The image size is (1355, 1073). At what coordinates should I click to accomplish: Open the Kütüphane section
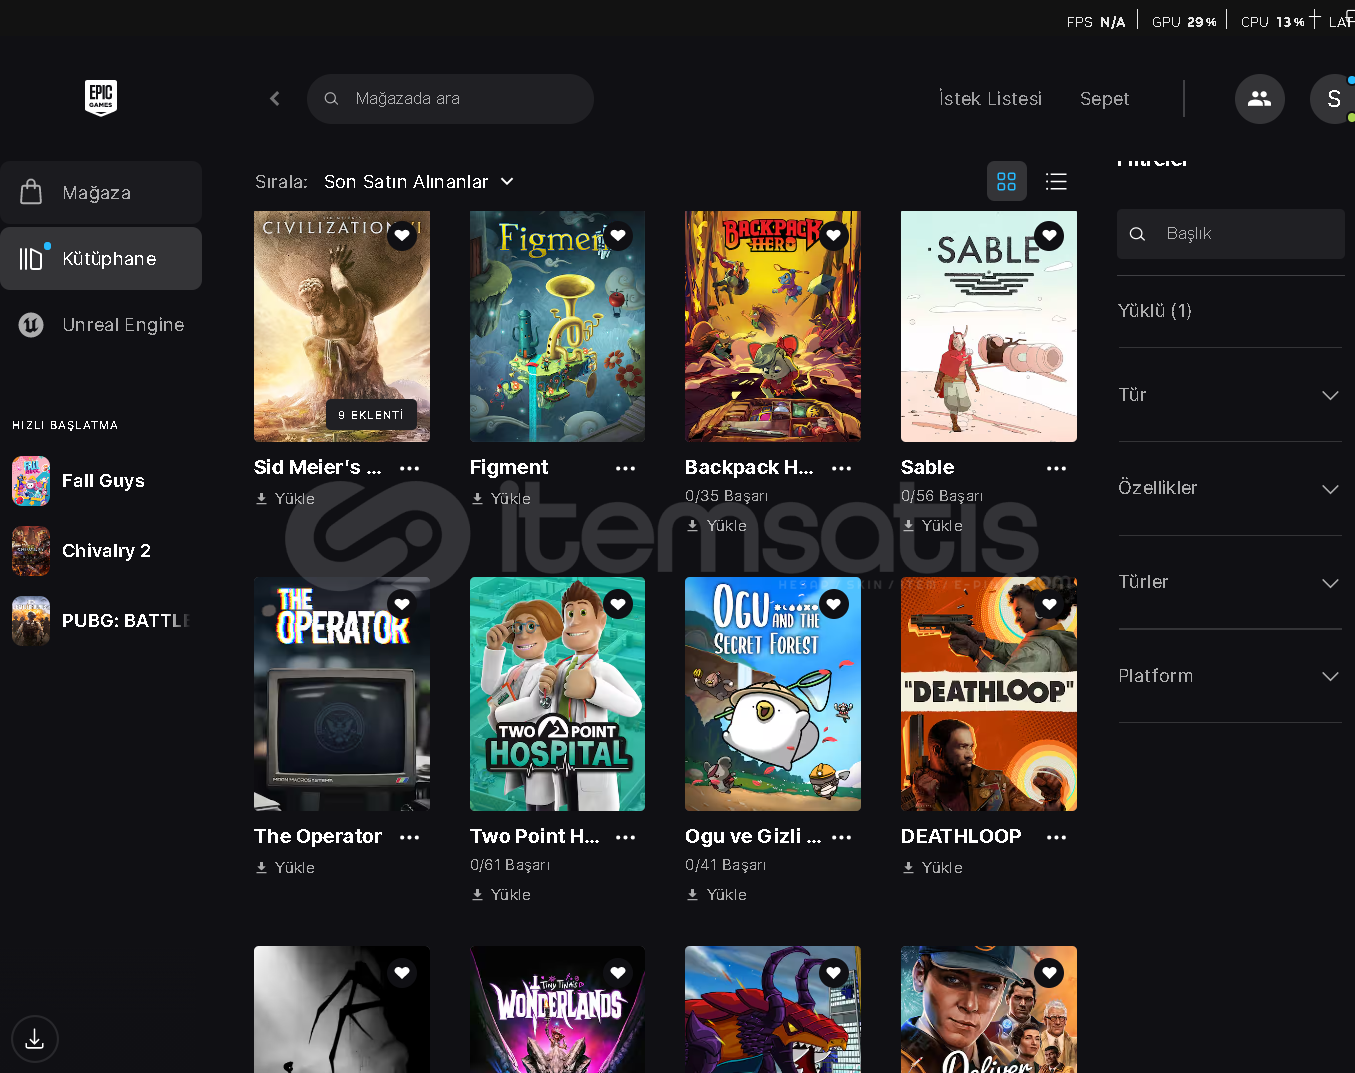pyautogui.click(x=101, y=258)
